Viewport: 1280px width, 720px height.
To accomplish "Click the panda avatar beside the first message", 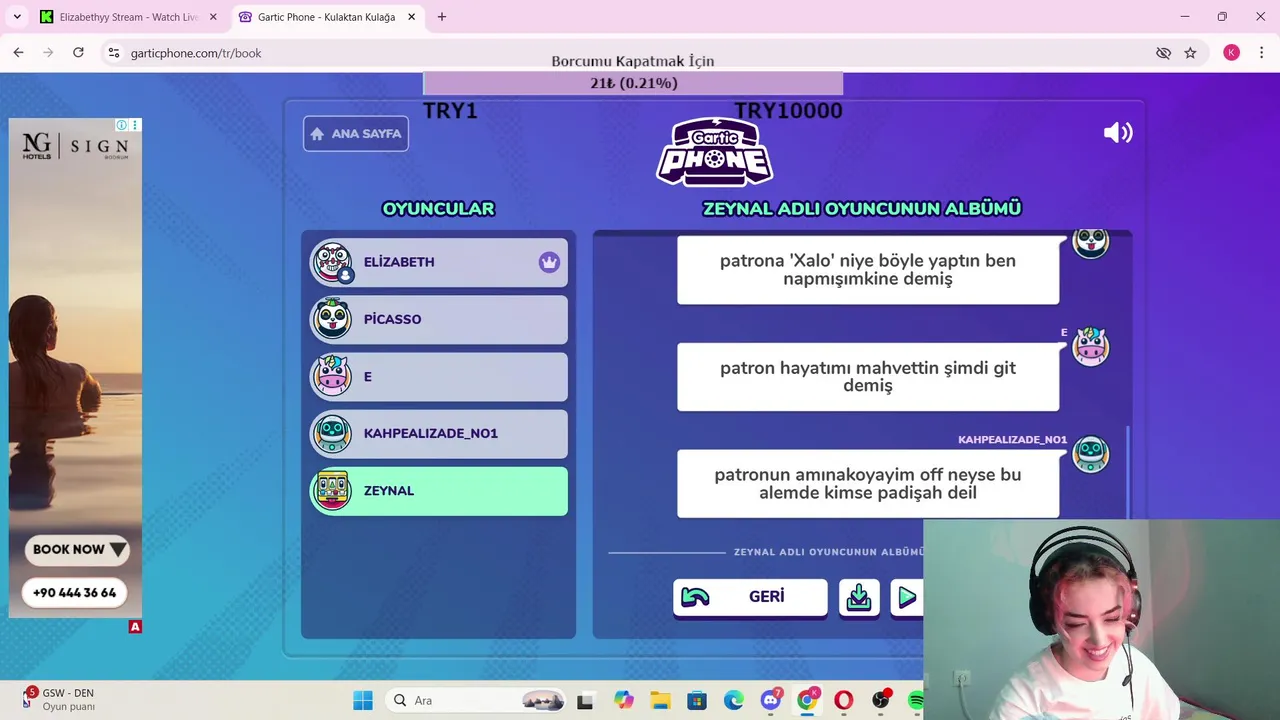I will click(x=1090, y=243).
